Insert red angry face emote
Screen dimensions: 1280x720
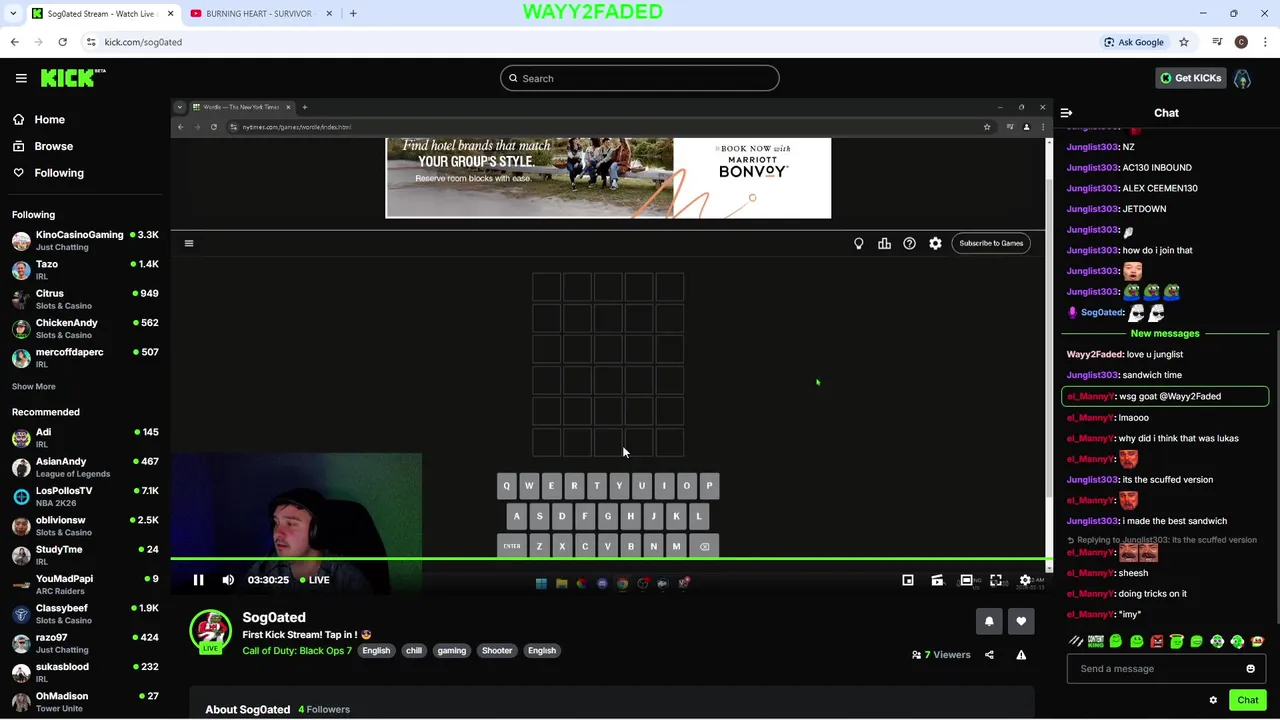pyautogui.click(x=1157, y=641)
